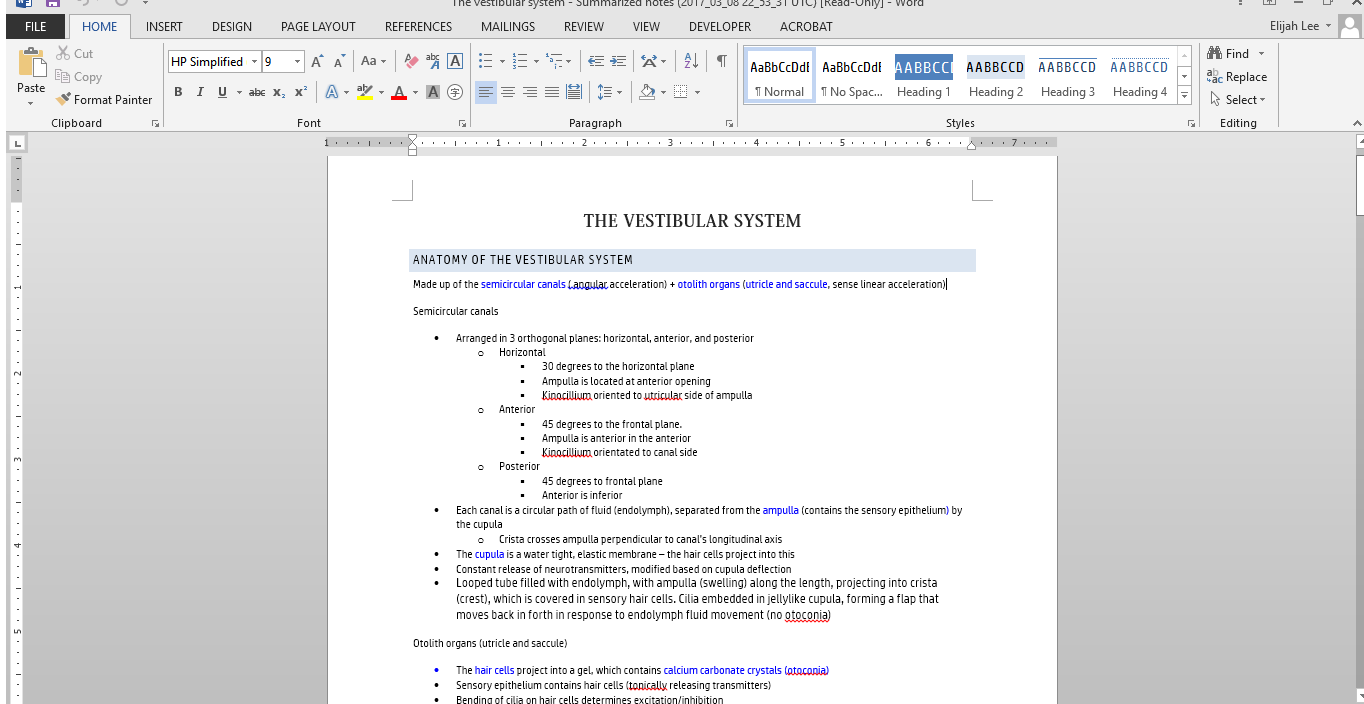Image resolution: width=1364 pixels, height=704 pixels.
Task: Toggle bold formatting
Action: tap(178, 92)
